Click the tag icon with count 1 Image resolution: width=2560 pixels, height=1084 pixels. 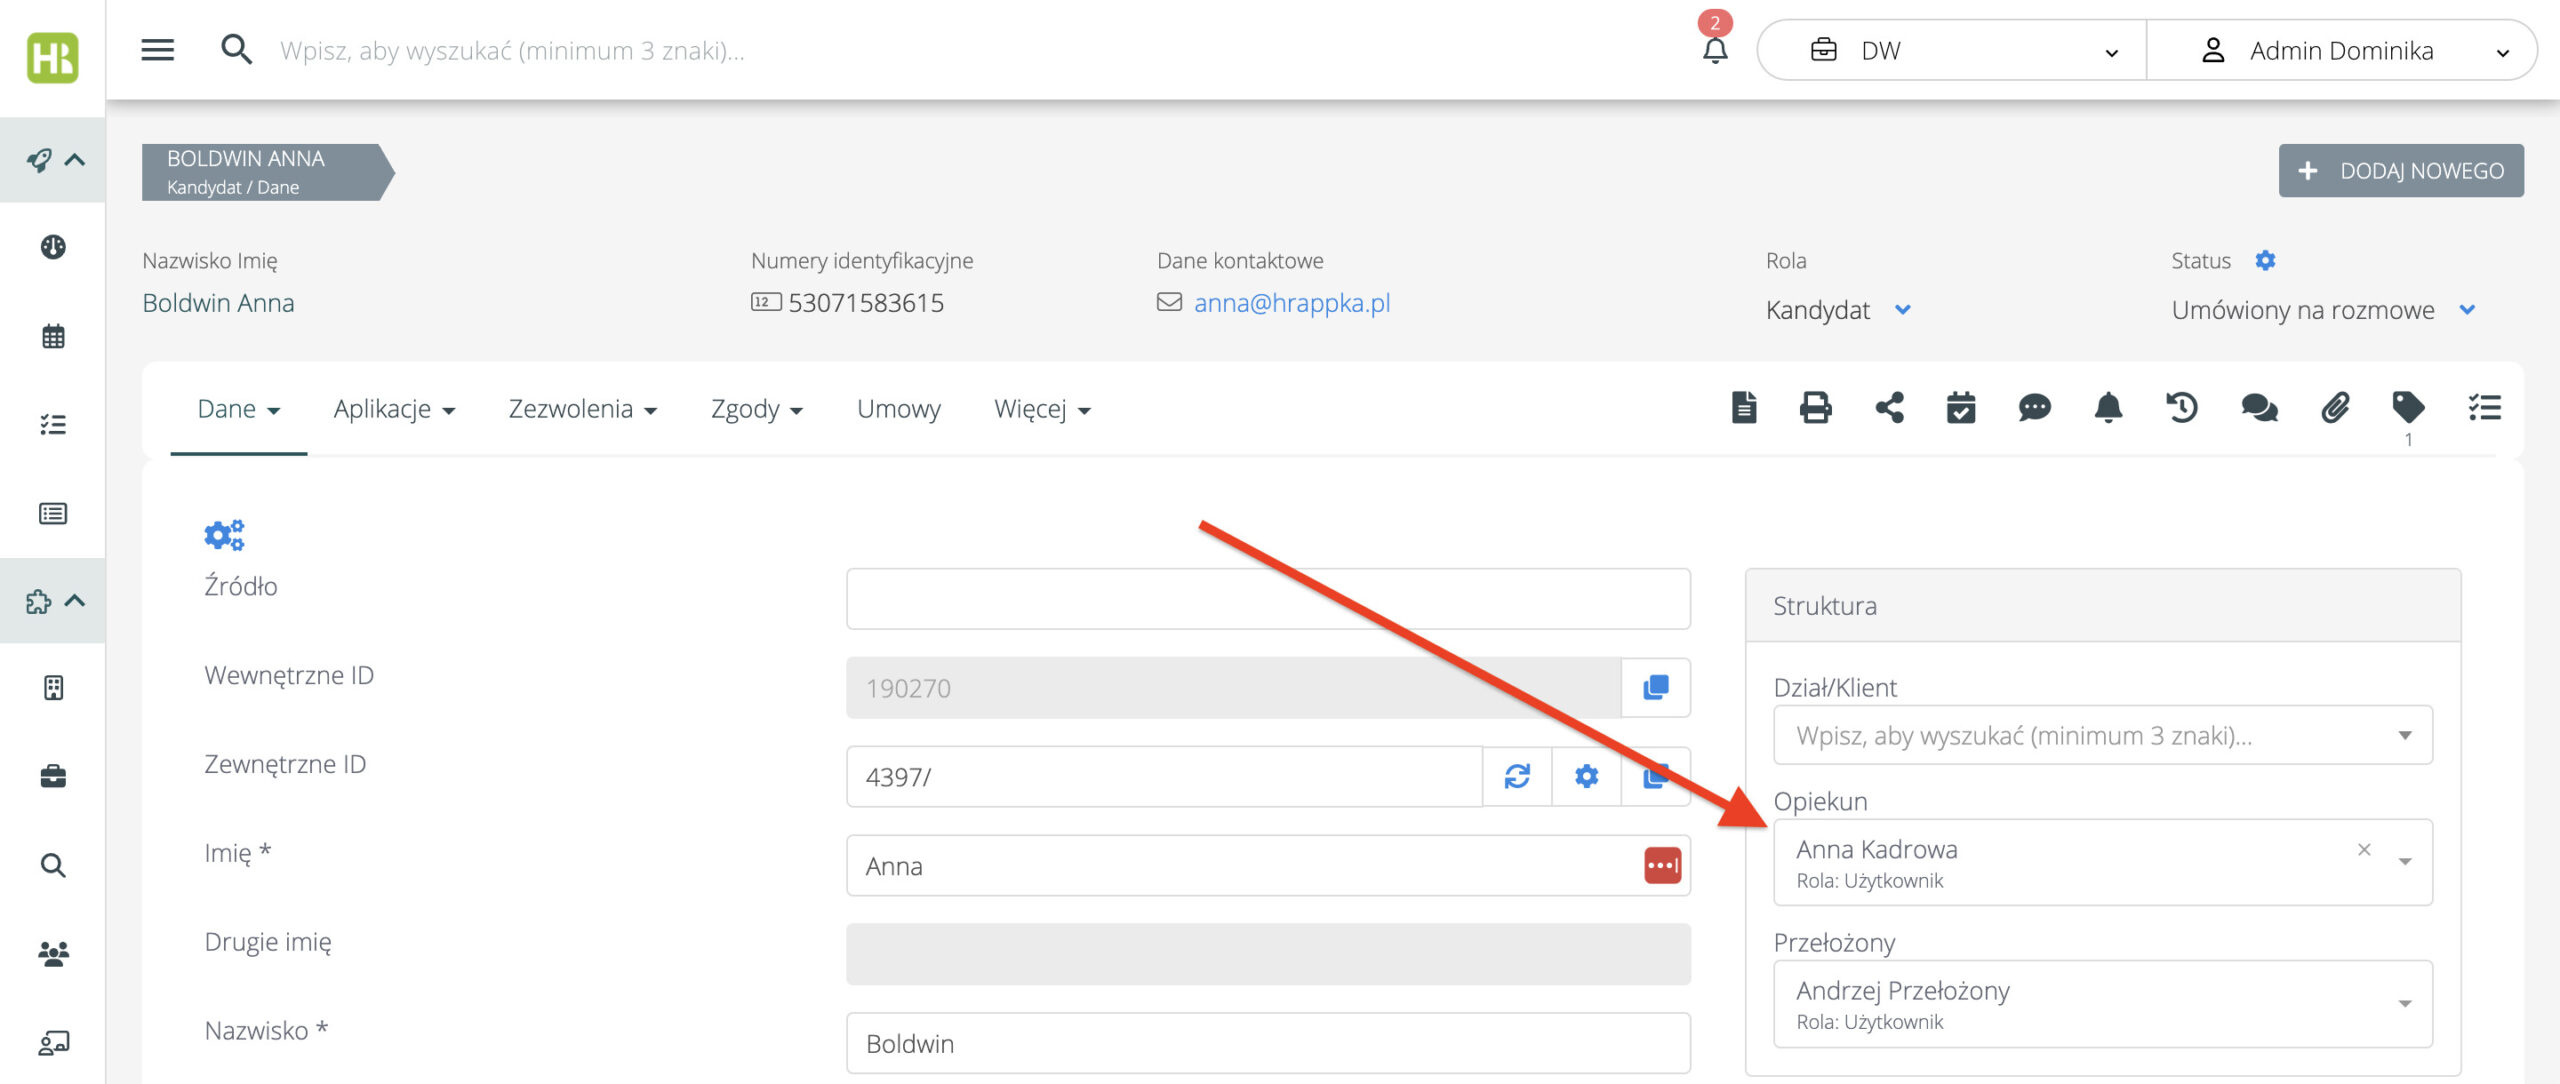(2408, 408)
